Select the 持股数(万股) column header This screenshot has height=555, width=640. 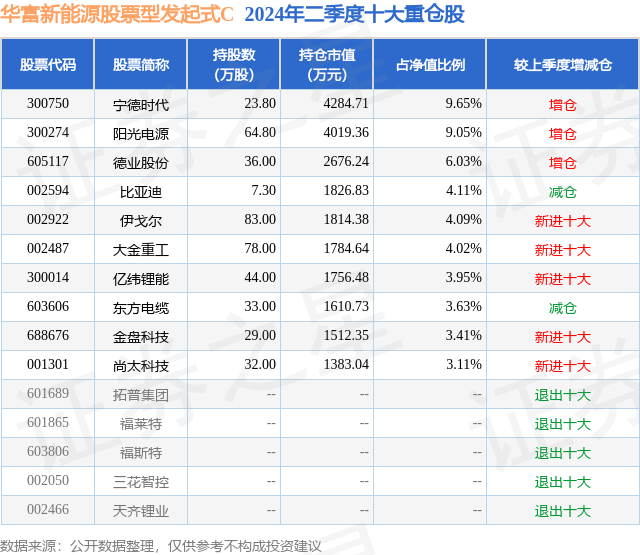234,64
